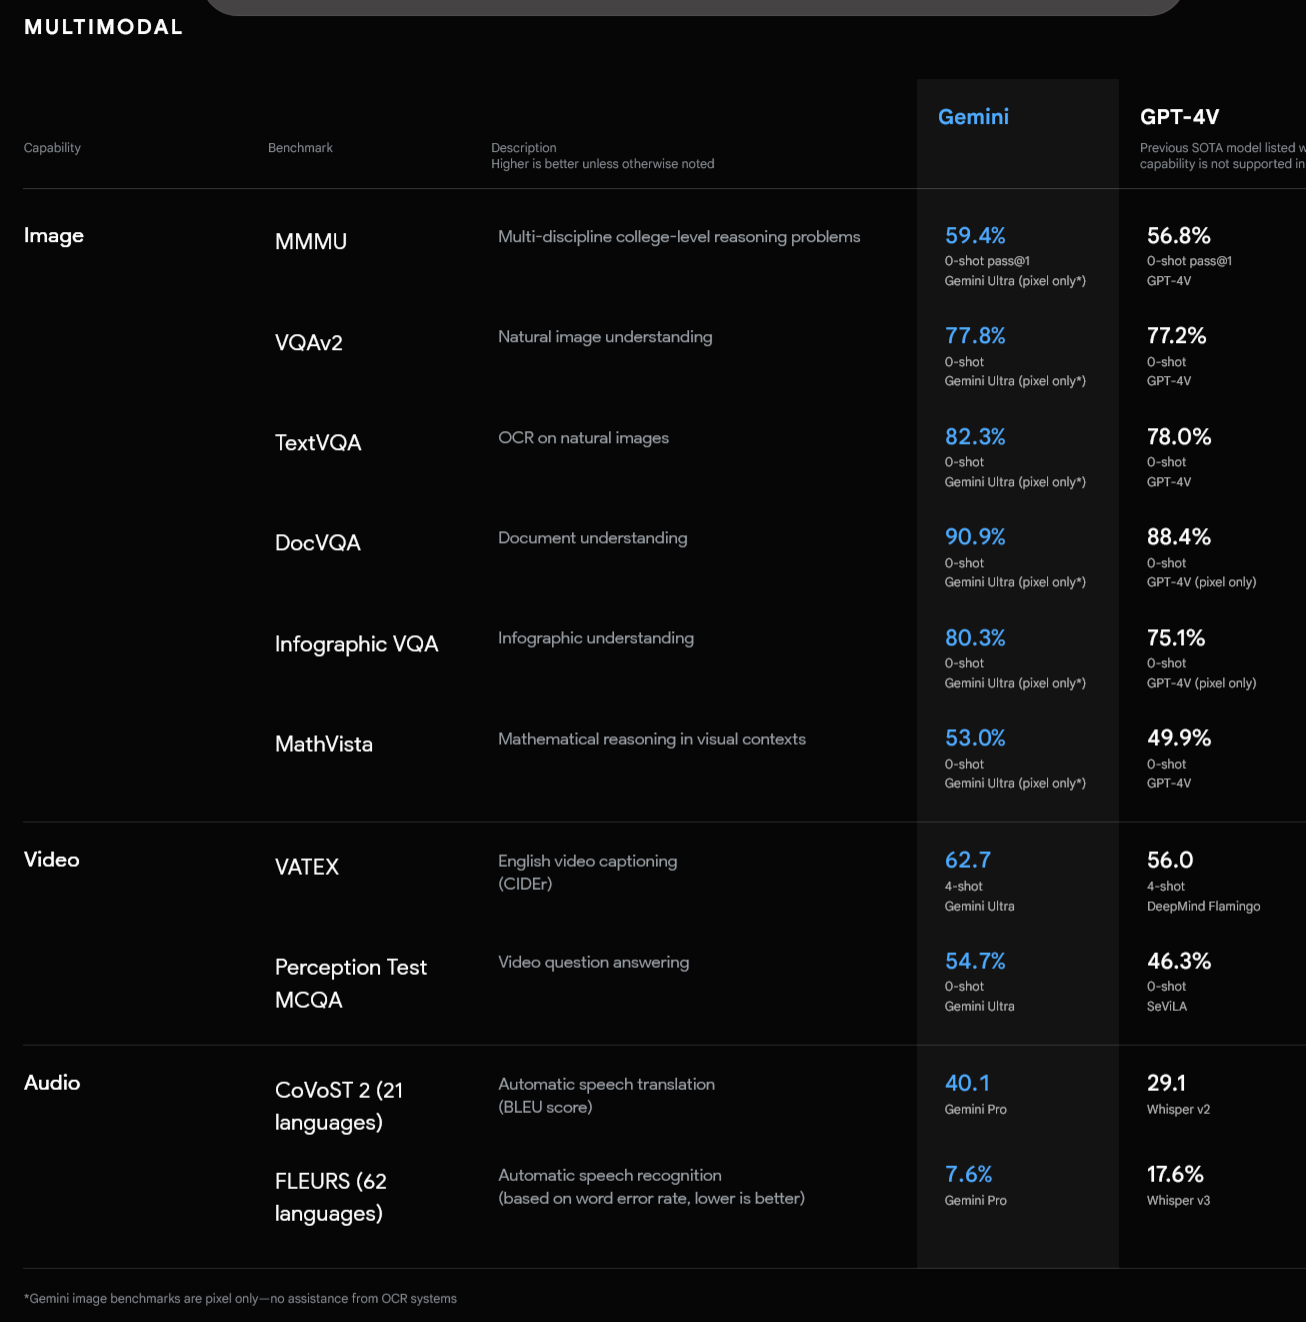Screen dimensions: 1306x1322
Task: Click Gemini's 82.3% TextVQA score
Action: pos(975,437)
